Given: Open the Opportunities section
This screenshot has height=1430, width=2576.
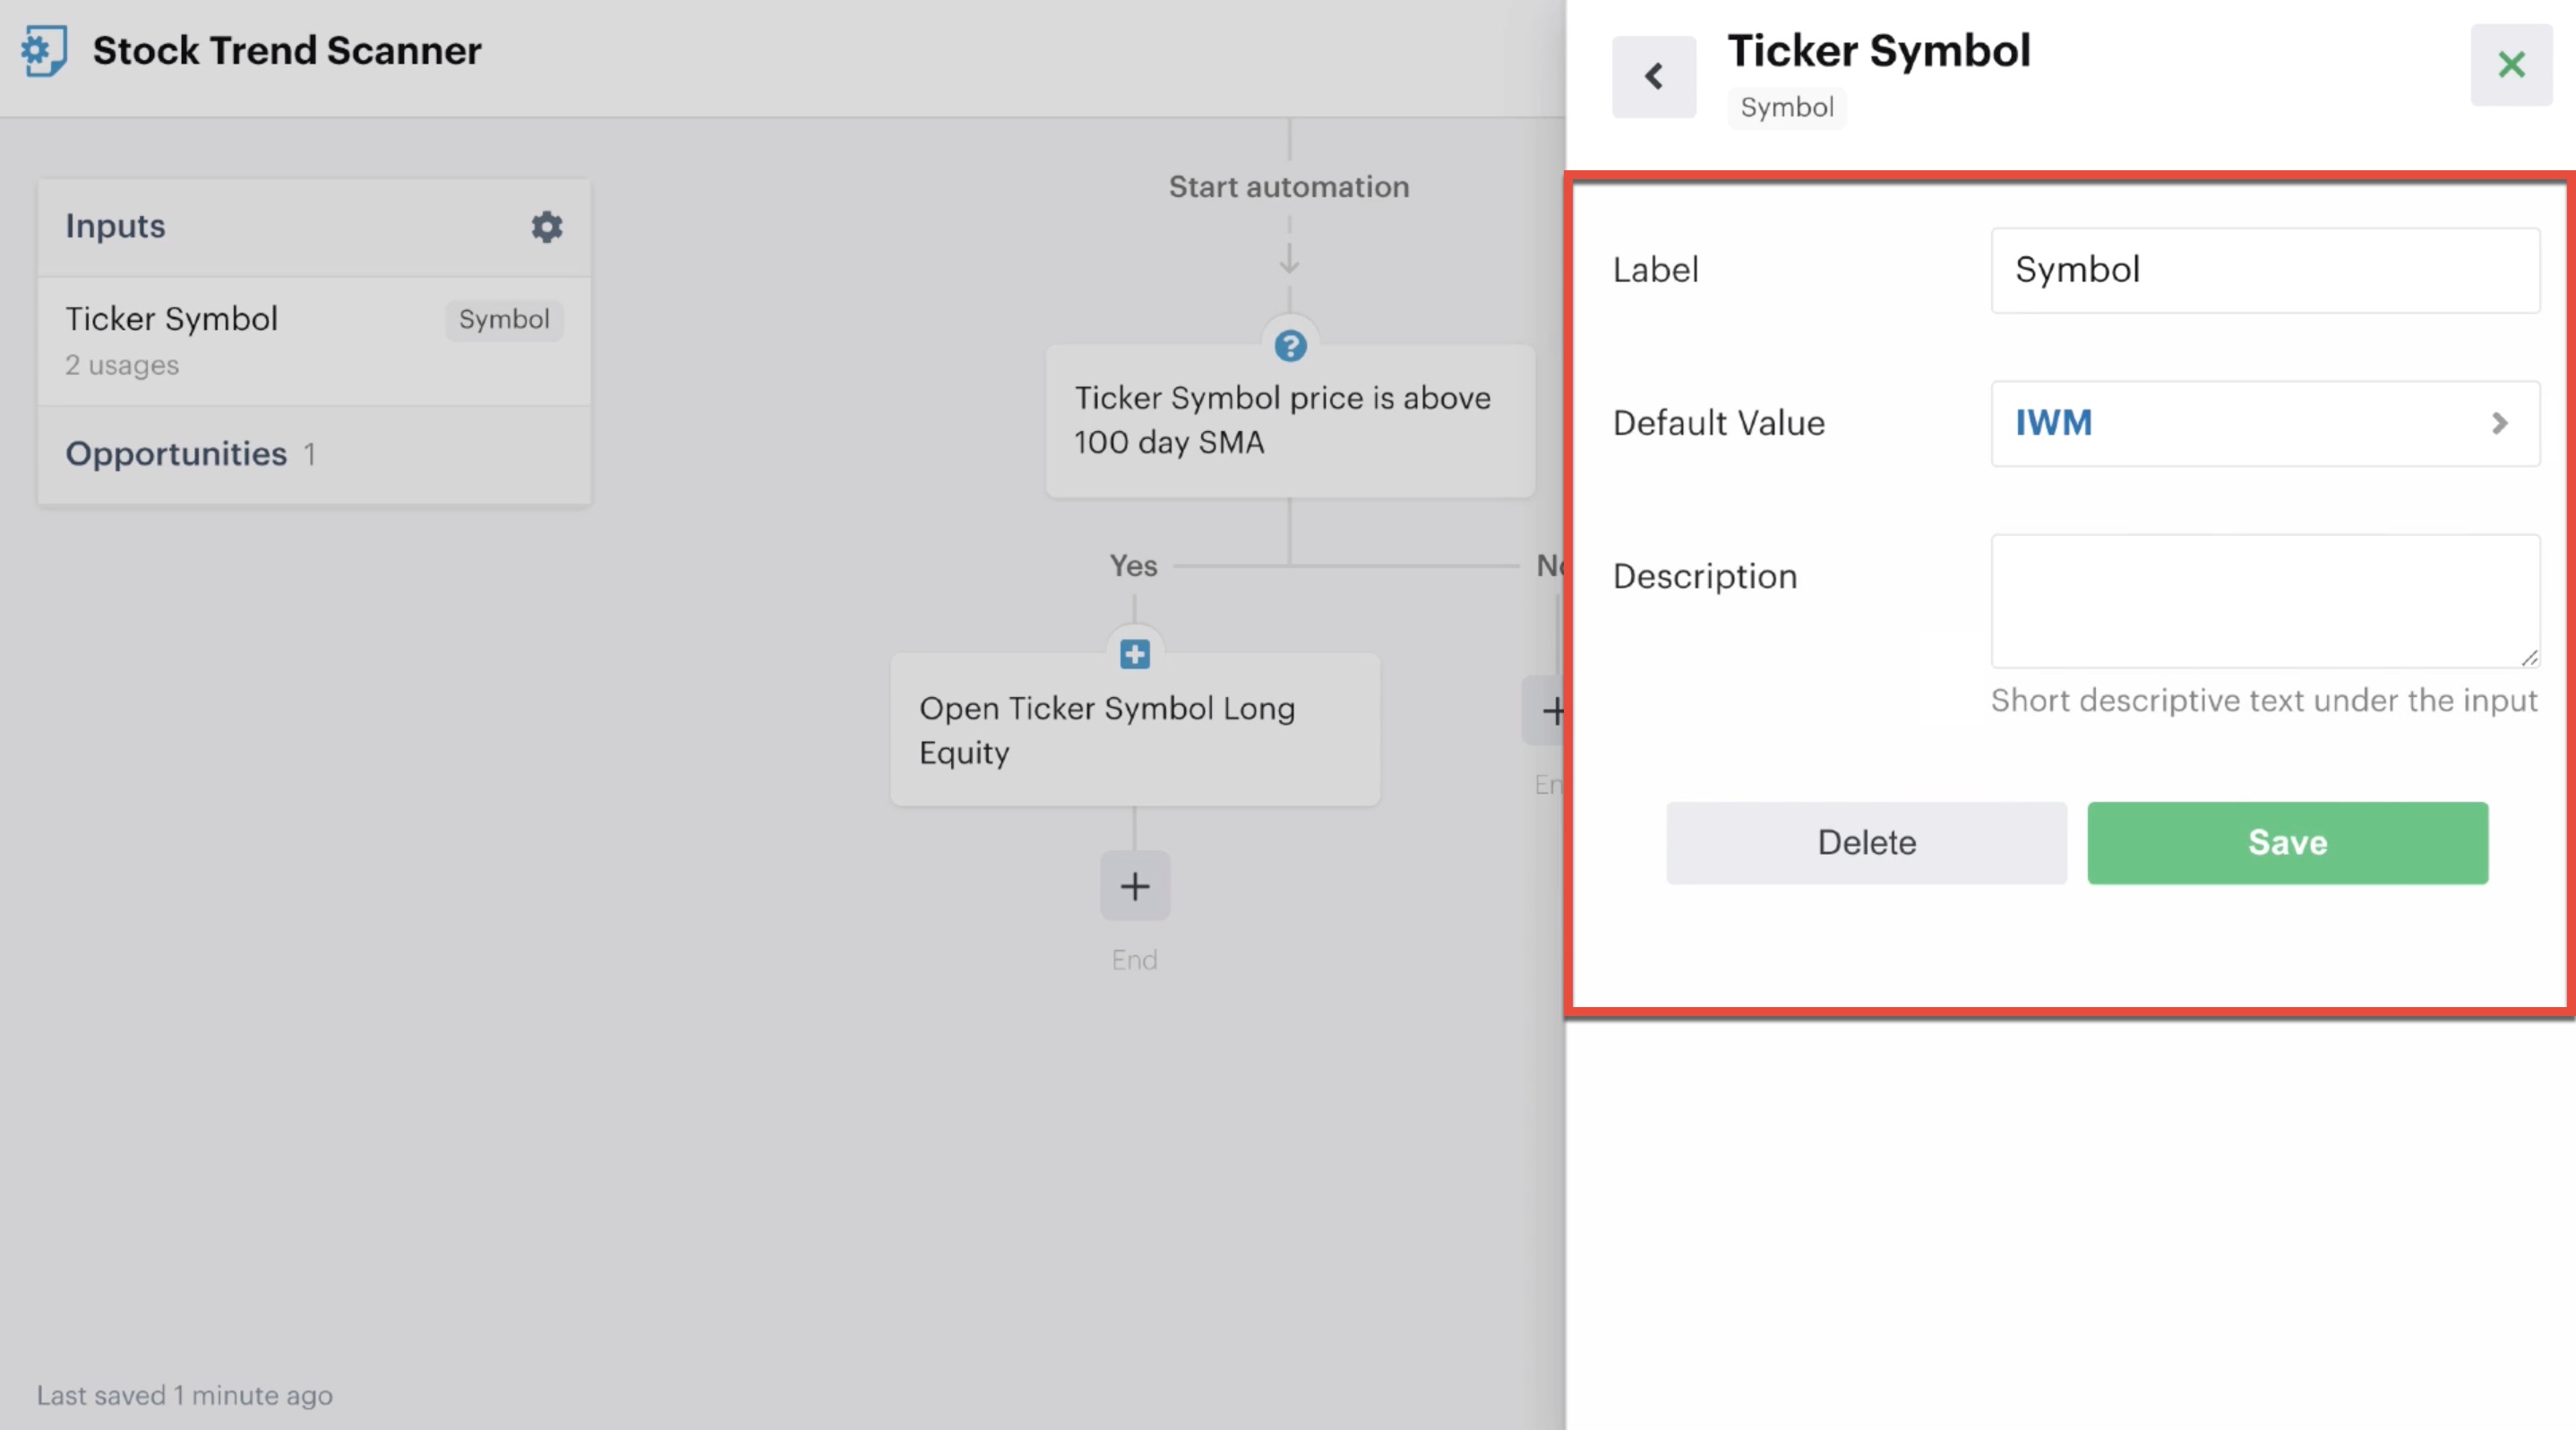Looking at the screenshot, I should point(314,455).
